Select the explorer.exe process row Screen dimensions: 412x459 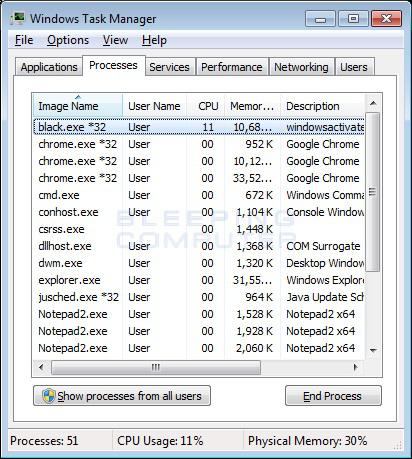click(x=199, y=280)
